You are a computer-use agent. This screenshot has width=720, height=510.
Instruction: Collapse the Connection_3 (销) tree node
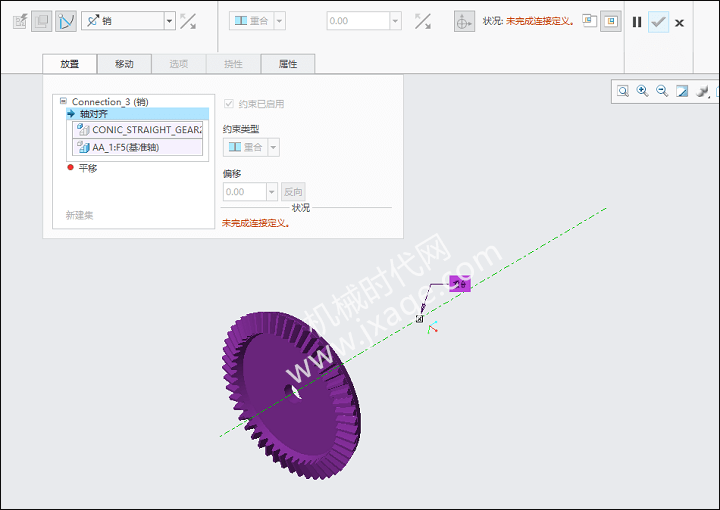[63, 101]
